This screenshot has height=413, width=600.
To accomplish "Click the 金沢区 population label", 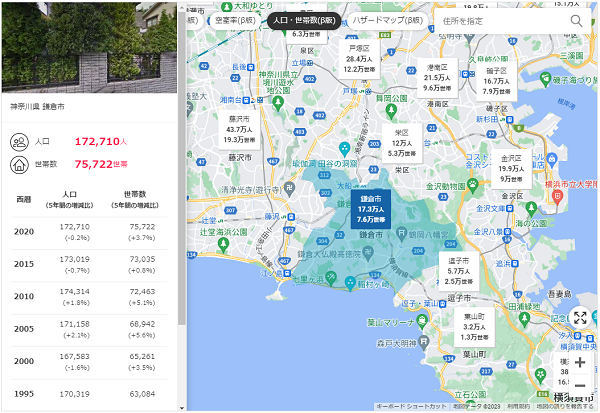I will (511, 169).
